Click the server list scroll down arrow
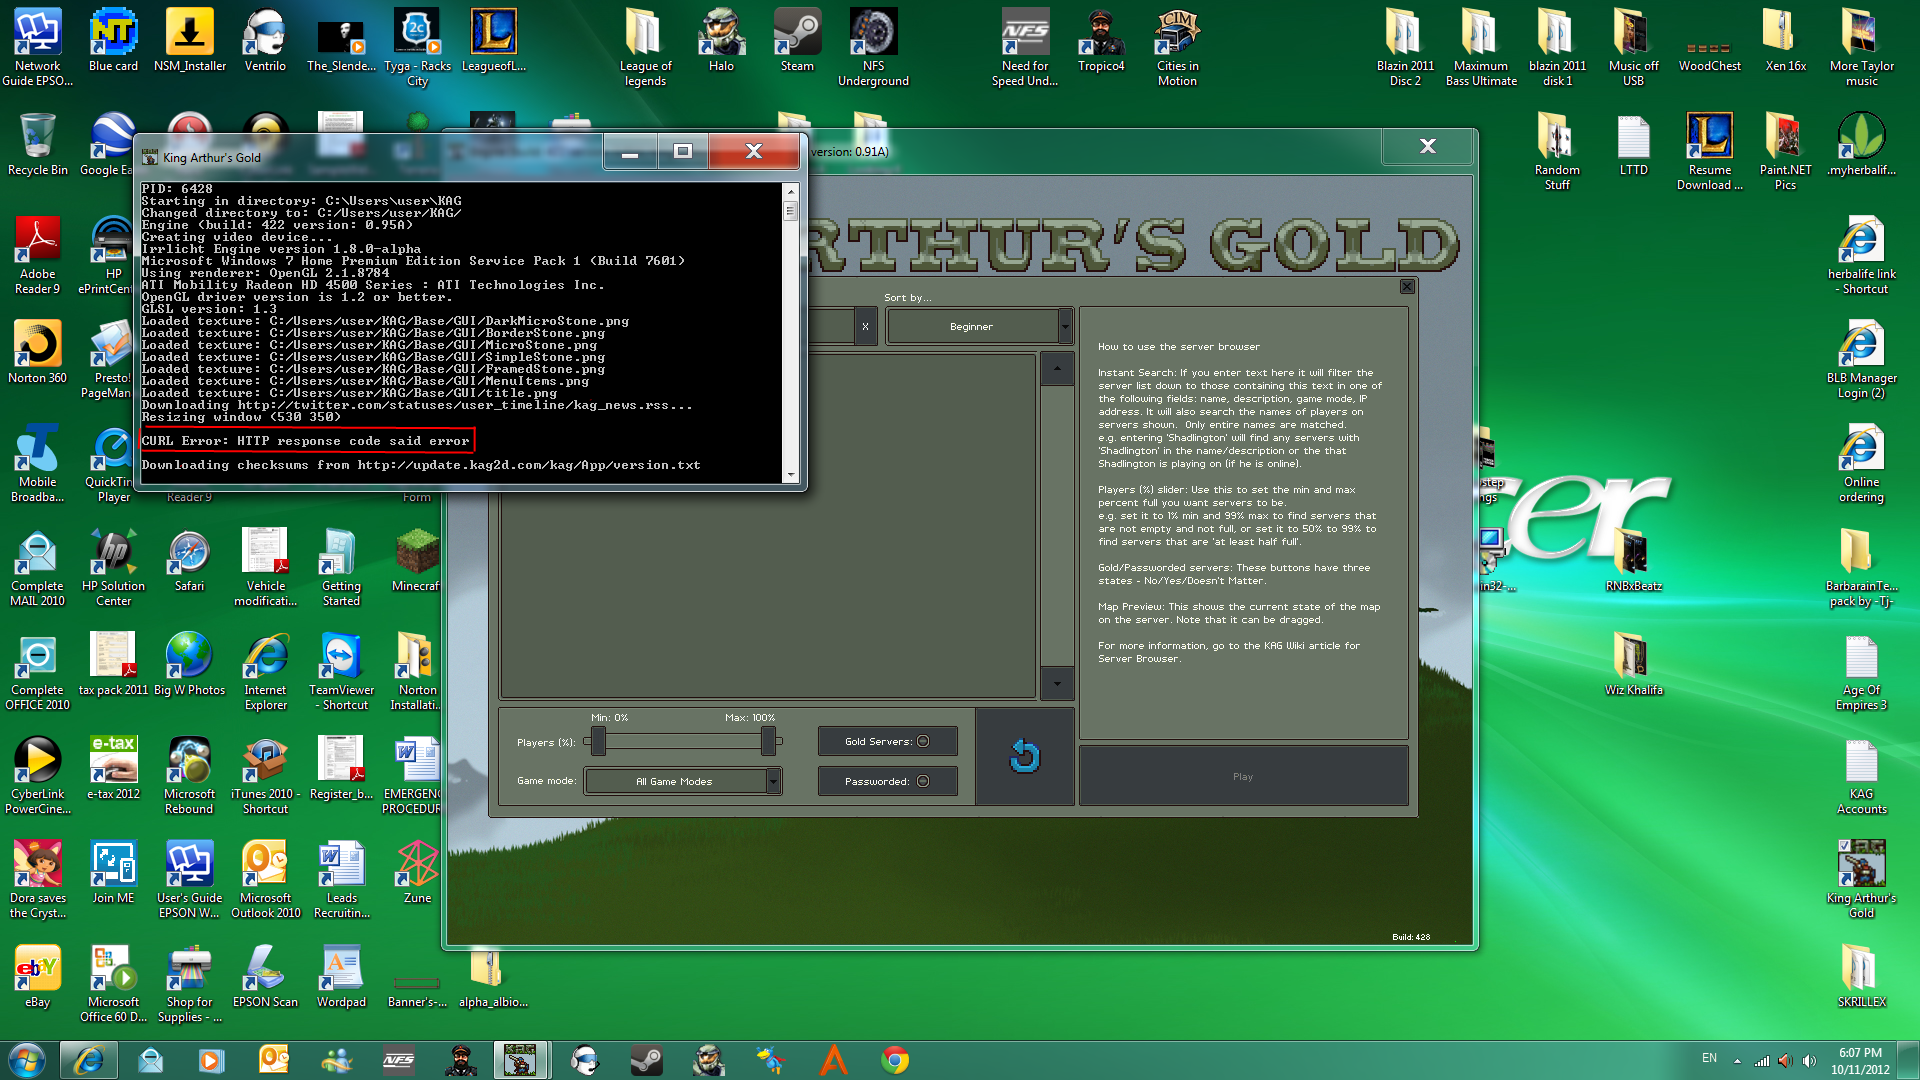Screen dimensions: 1920x1080 click(x=1057, y=683)
